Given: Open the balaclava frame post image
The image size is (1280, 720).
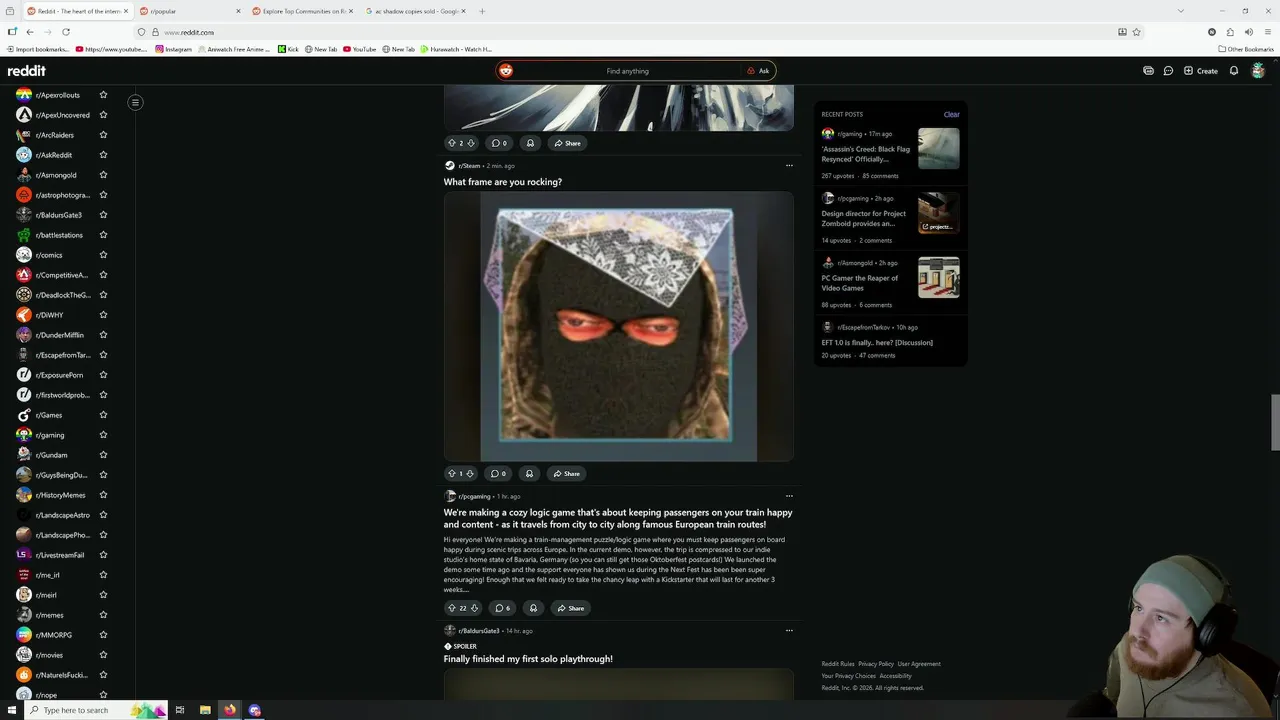Looking at the screenshot, I should pyautogui.click(x=618, y=327).
